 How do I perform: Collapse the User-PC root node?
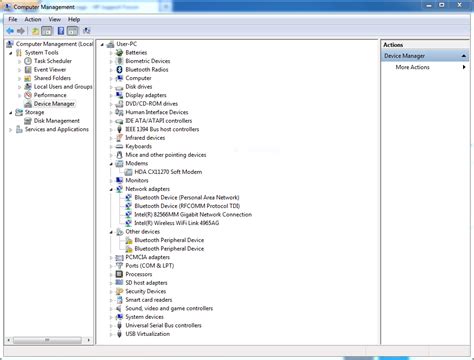(102, 44)
